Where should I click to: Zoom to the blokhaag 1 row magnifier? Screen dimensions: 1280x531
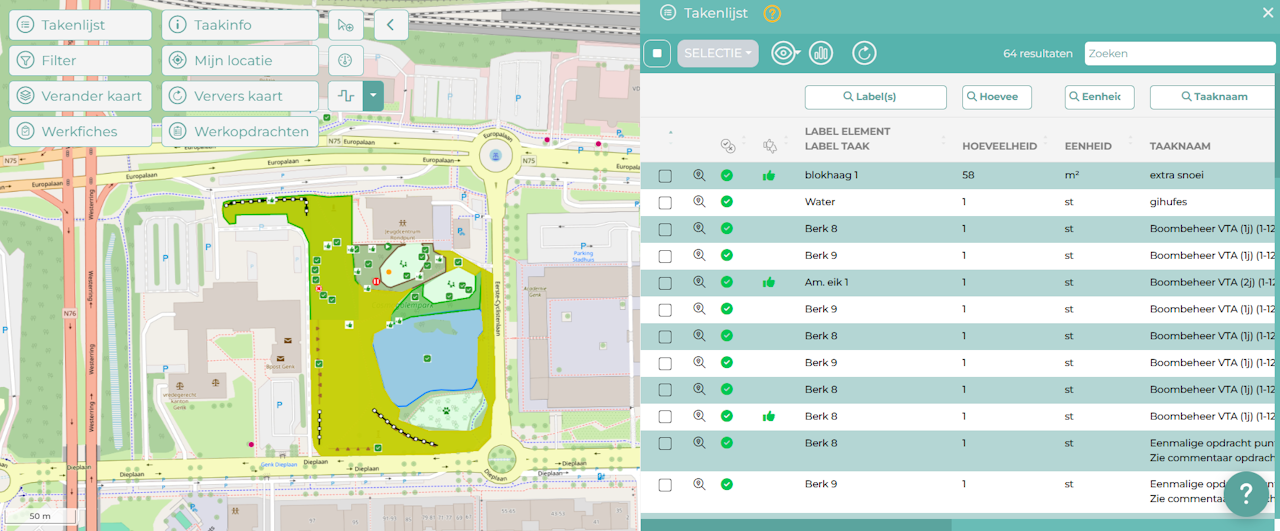699,175
